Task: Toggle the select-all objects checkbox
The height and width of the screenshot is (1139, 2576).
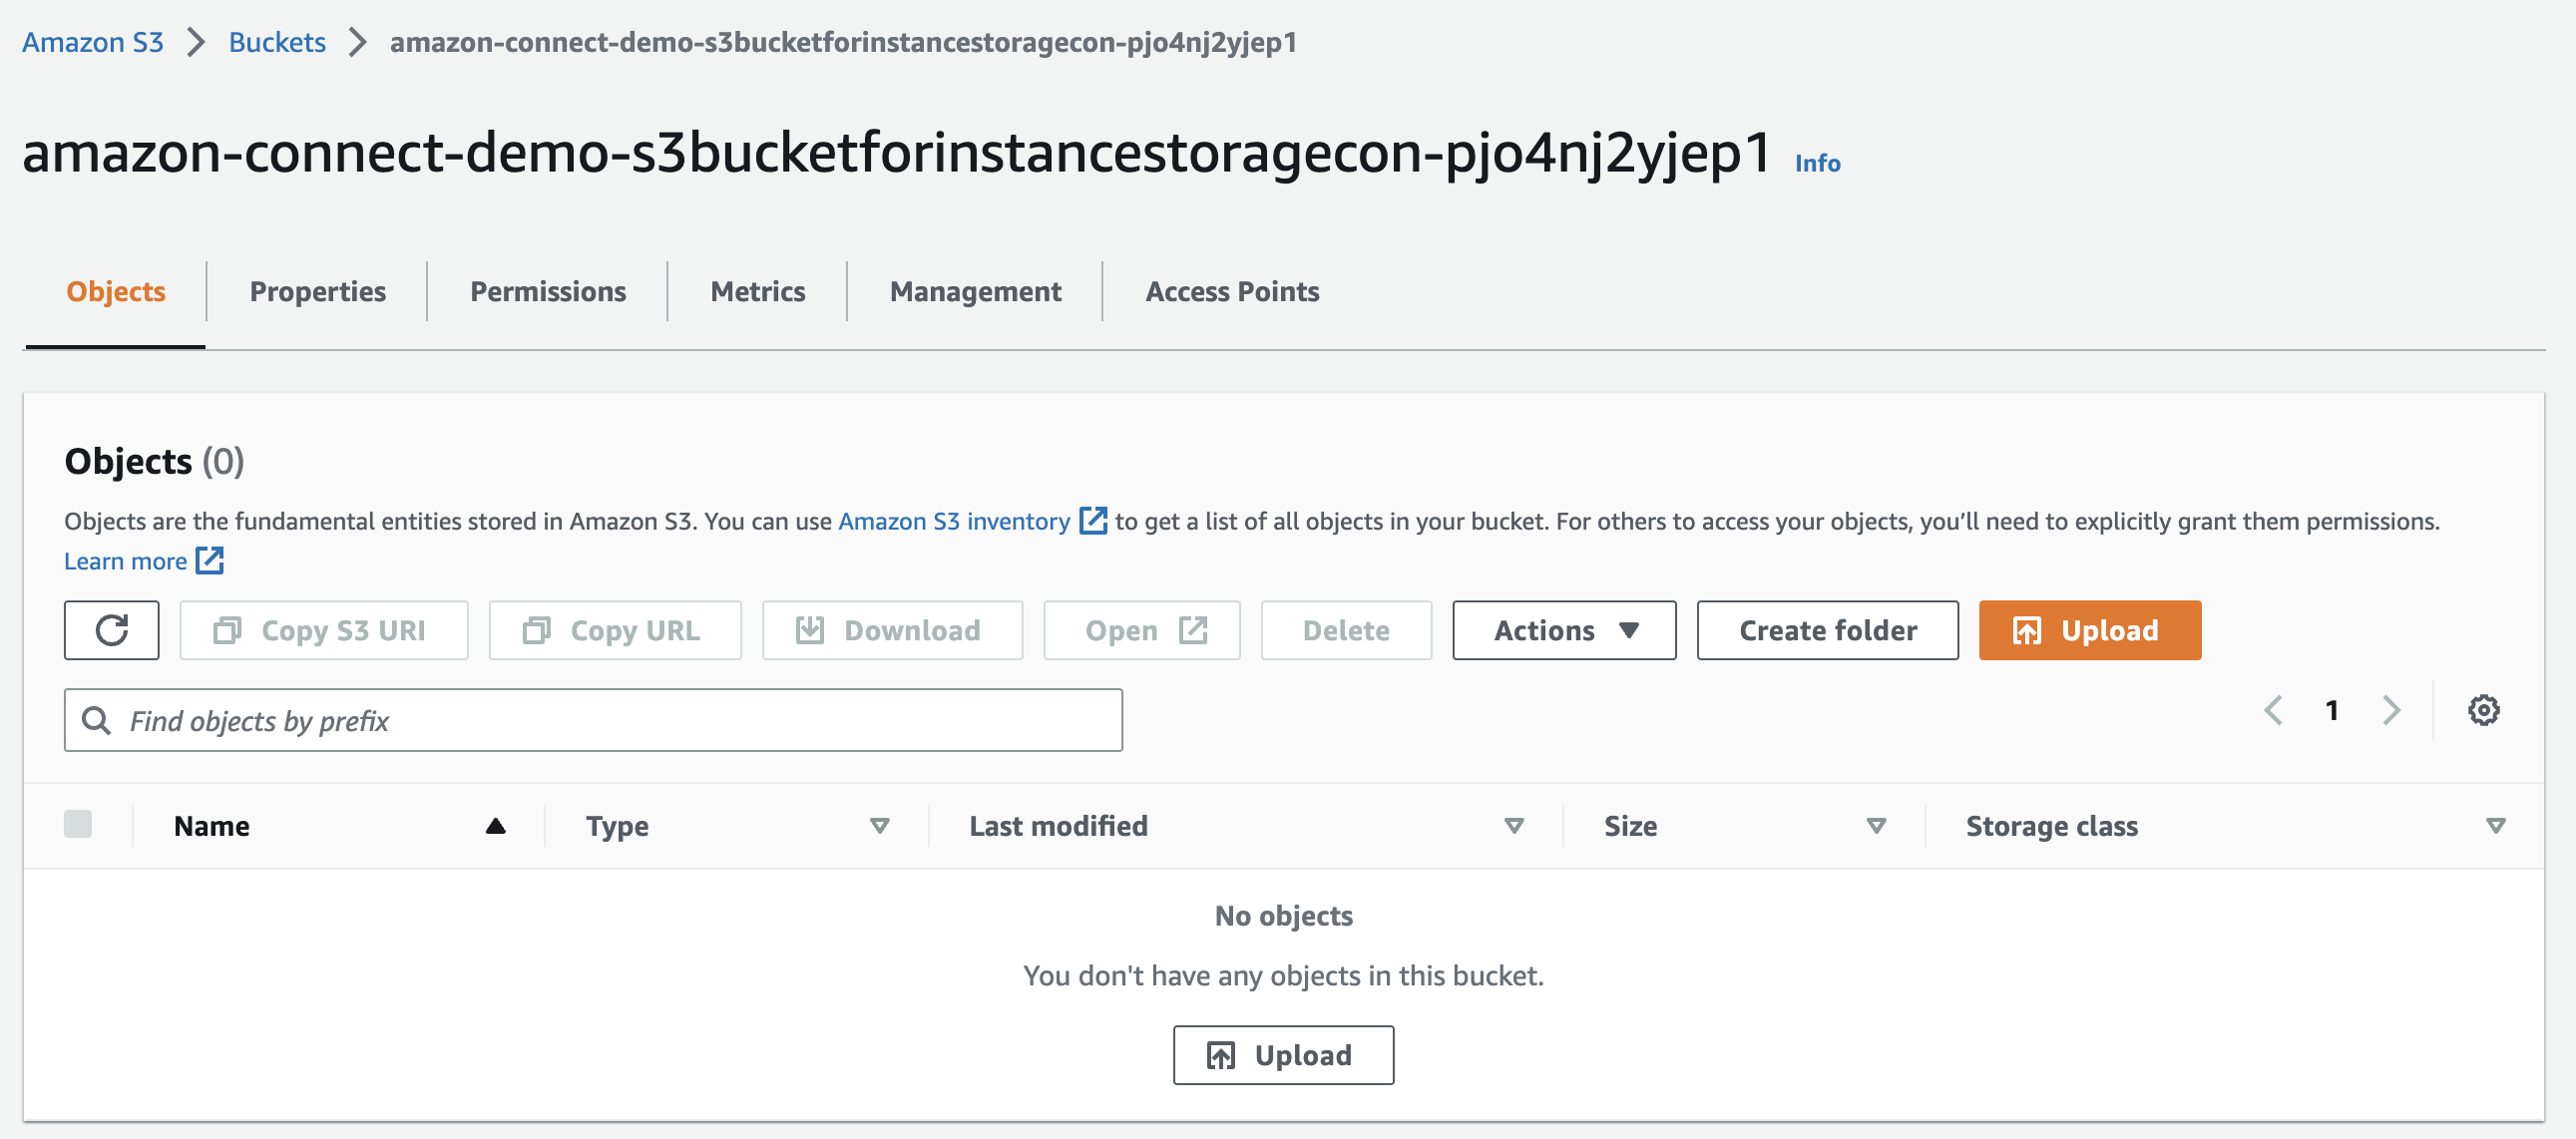Action: click(x=78, y=824)
